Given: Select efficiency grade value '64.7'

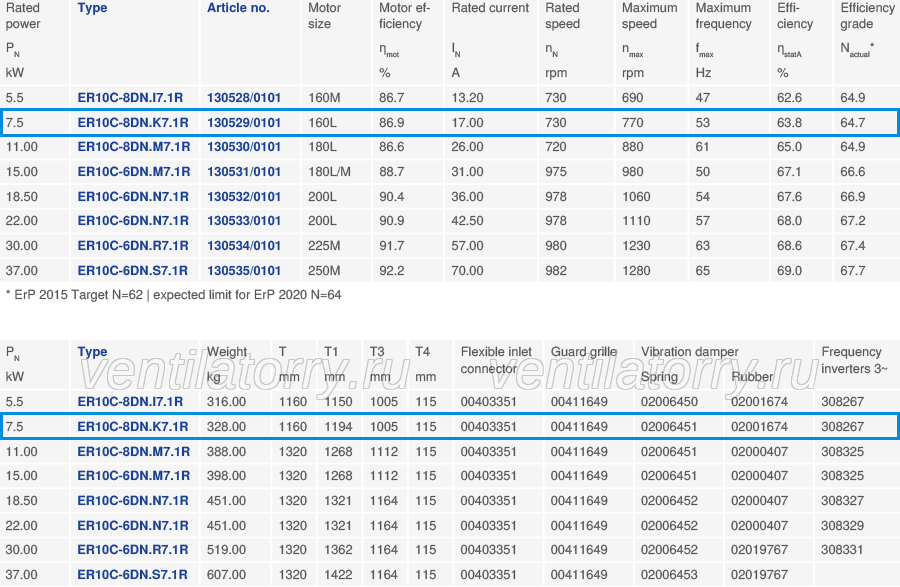Looking at the screenshot, I should (853, 122).
